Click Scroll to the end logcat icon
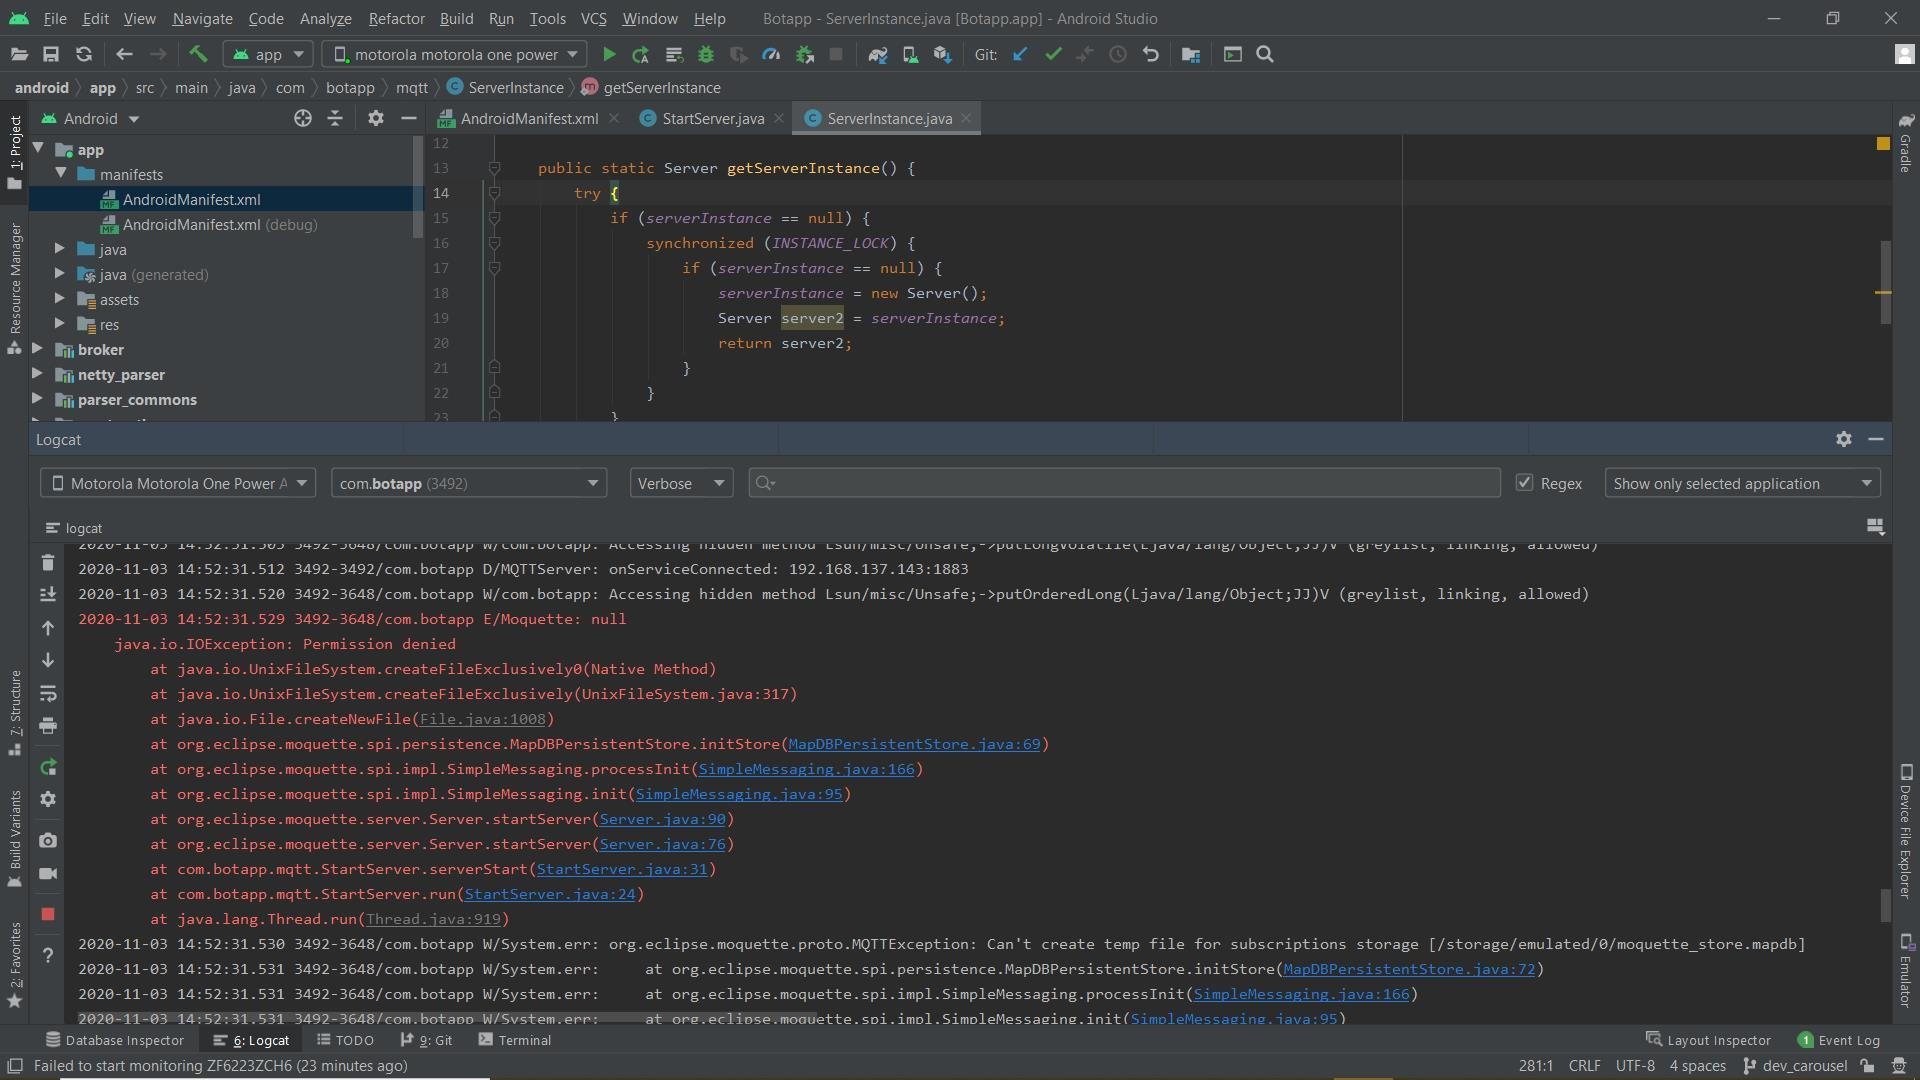 (x=48, y=595)
